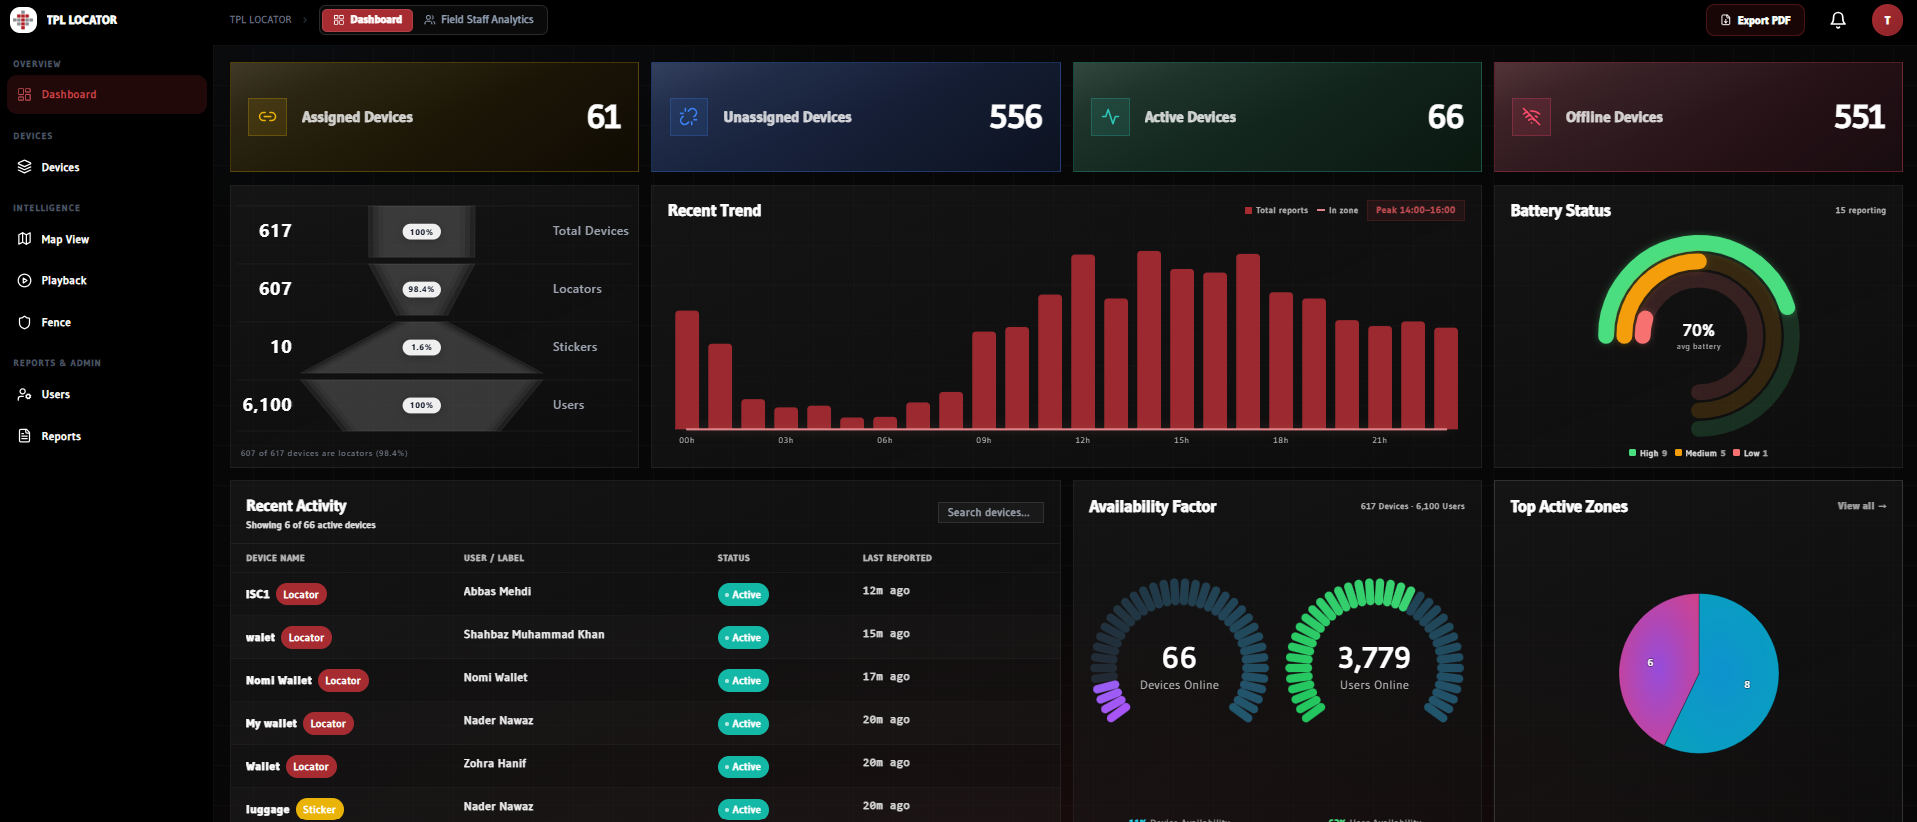Image resolution: width=1917 pixels, height=822 pixels.
Task: Click Shahbaz Muhammad Khan user name
Action: click(534, 634)
